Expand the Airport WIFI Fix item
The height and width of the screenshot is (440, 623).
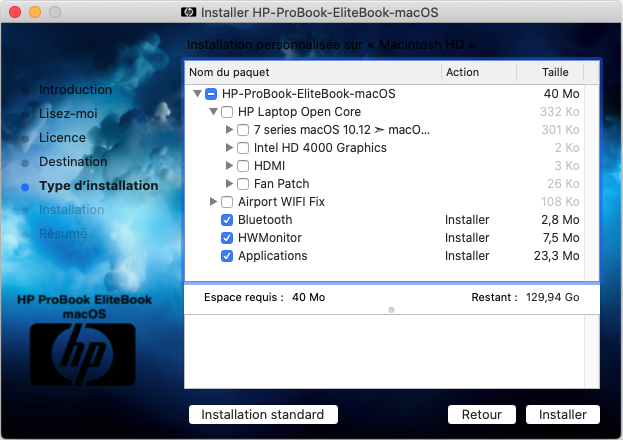[213, 202]
